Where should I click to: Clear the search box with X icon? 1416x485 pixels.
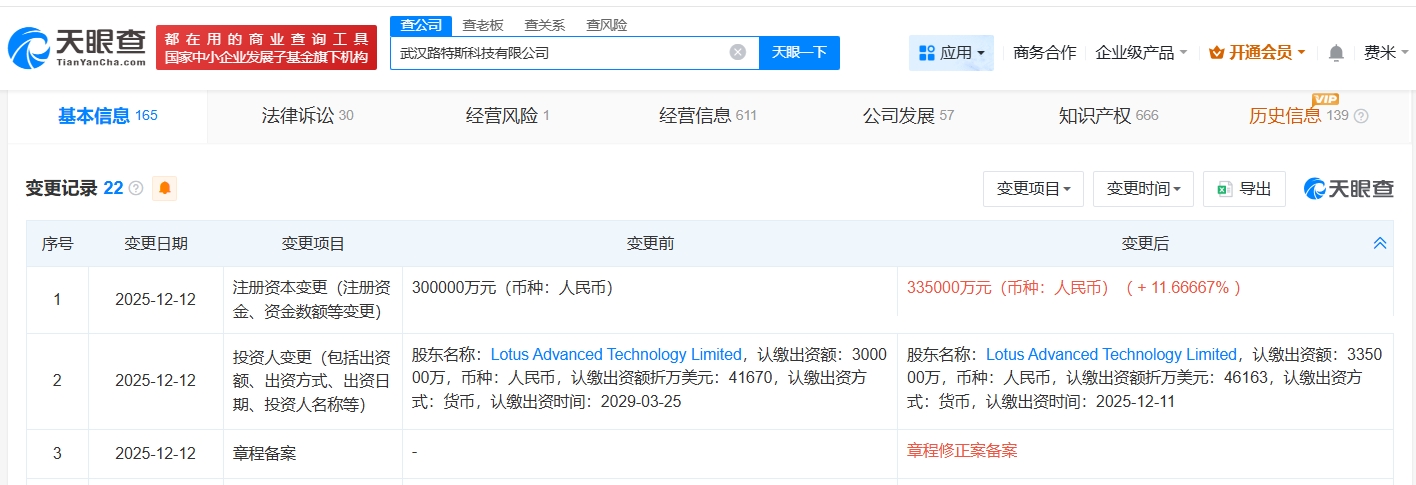pyautogui.click(x=738, y=53)
